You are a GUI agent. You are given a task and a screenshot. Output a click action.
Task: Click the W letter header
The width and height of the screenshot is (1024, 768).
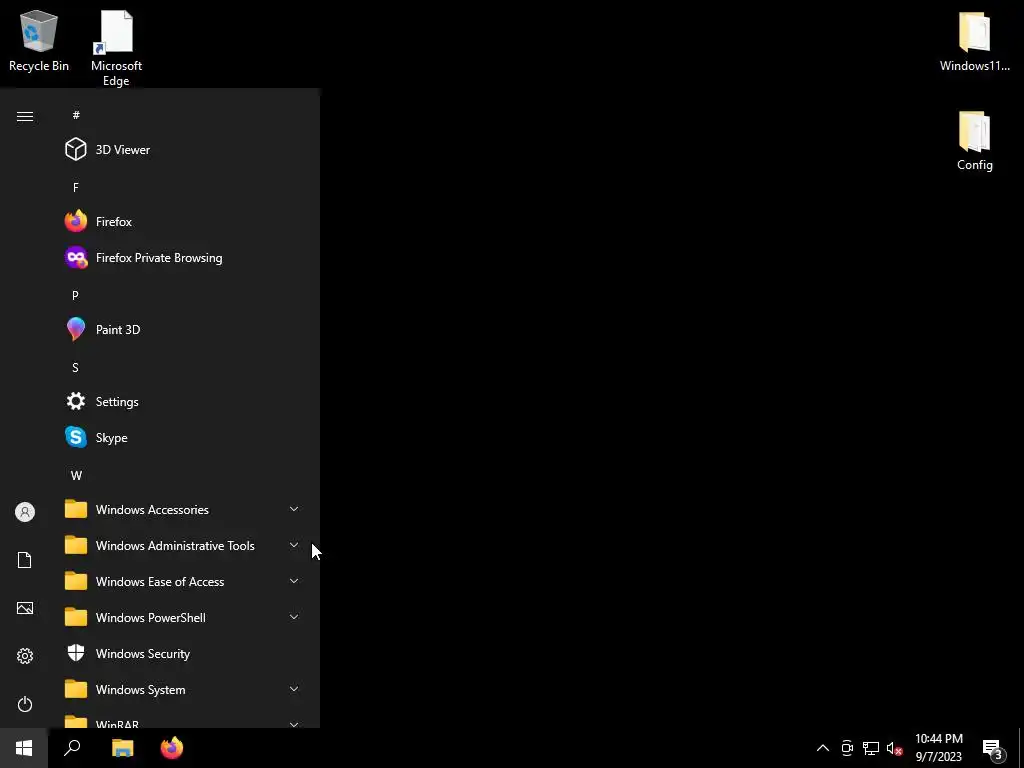point(76,475)
